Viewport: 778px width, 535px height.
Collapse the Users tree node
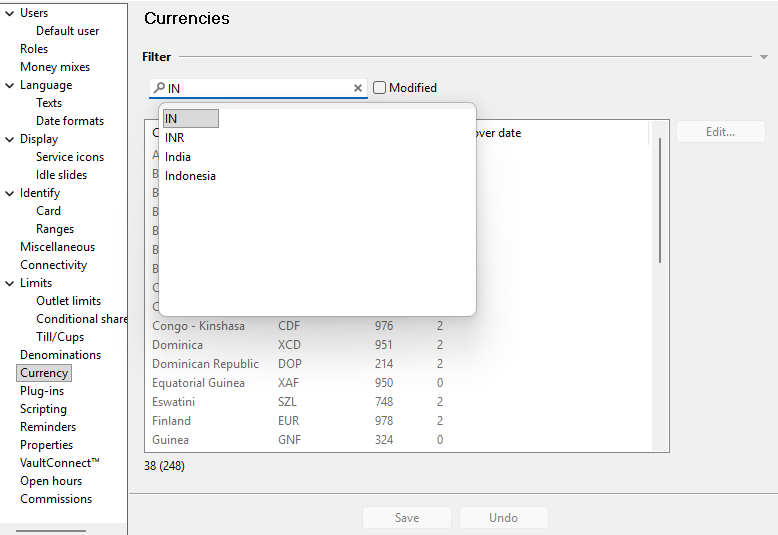(x=9, y=13)
